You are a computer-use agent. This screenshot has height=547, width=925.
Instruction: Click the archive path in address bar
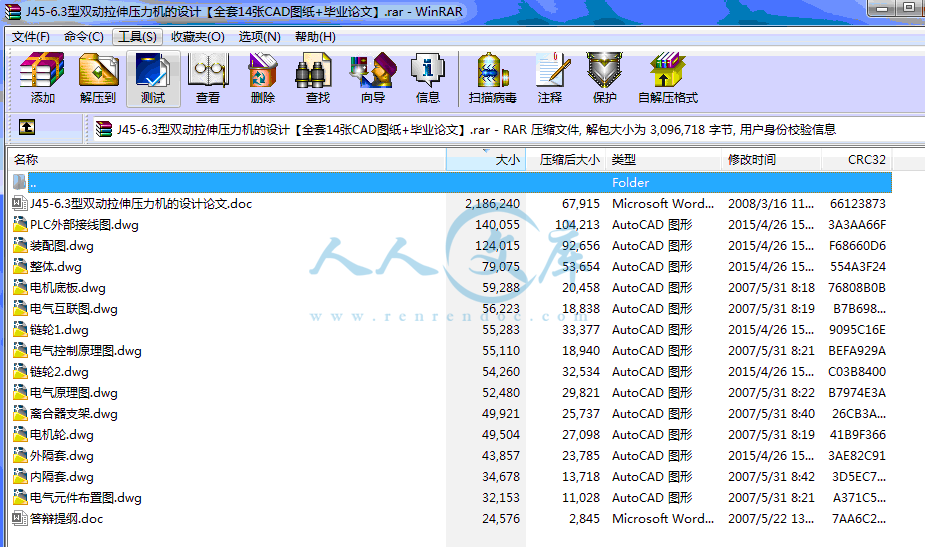(x=475, y=129)
